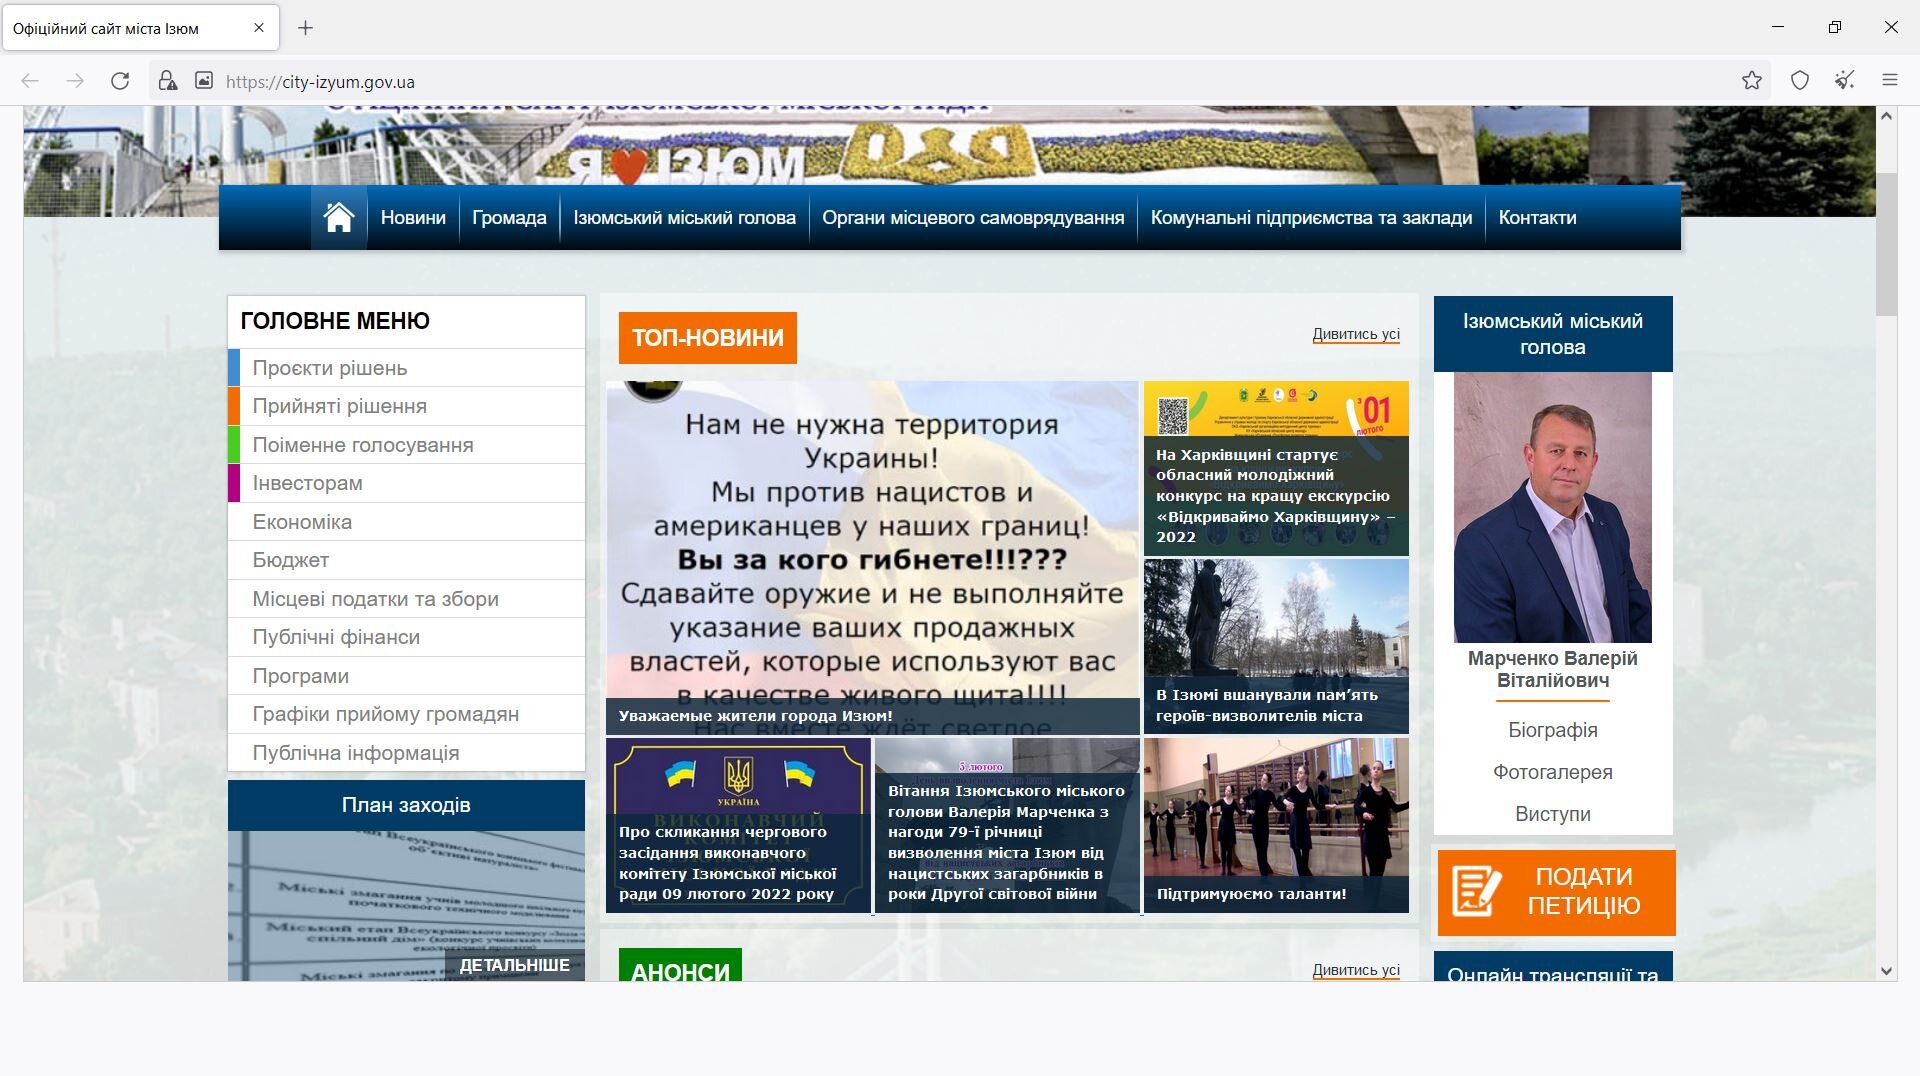
Task: Open a new browser tab
Action: pos(306,28)
